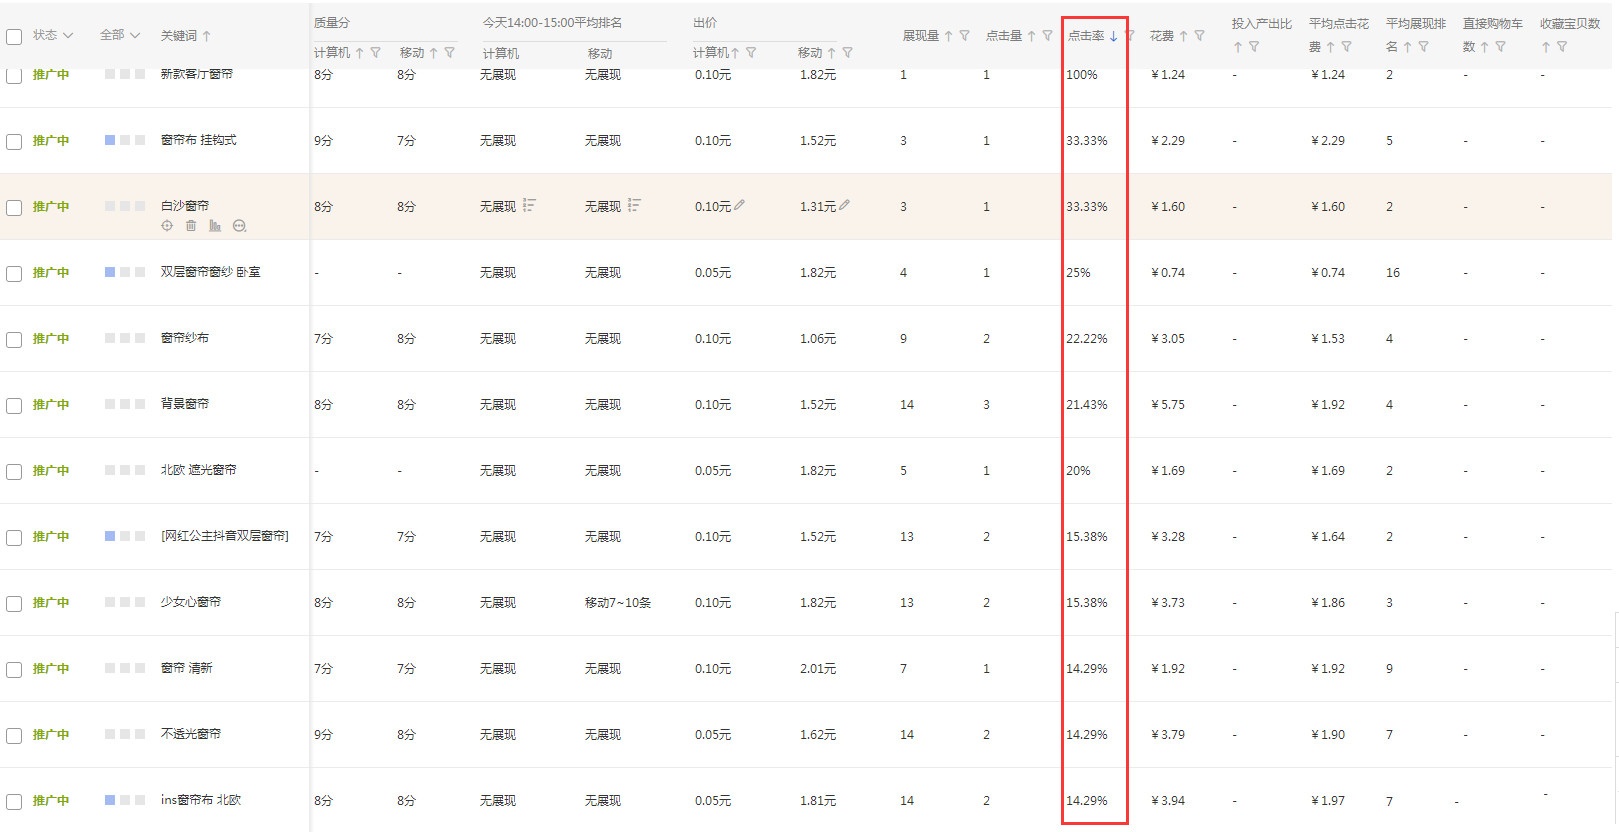Click keyword [网红公主抖音双层窗帘]

(x=225, y=536)
